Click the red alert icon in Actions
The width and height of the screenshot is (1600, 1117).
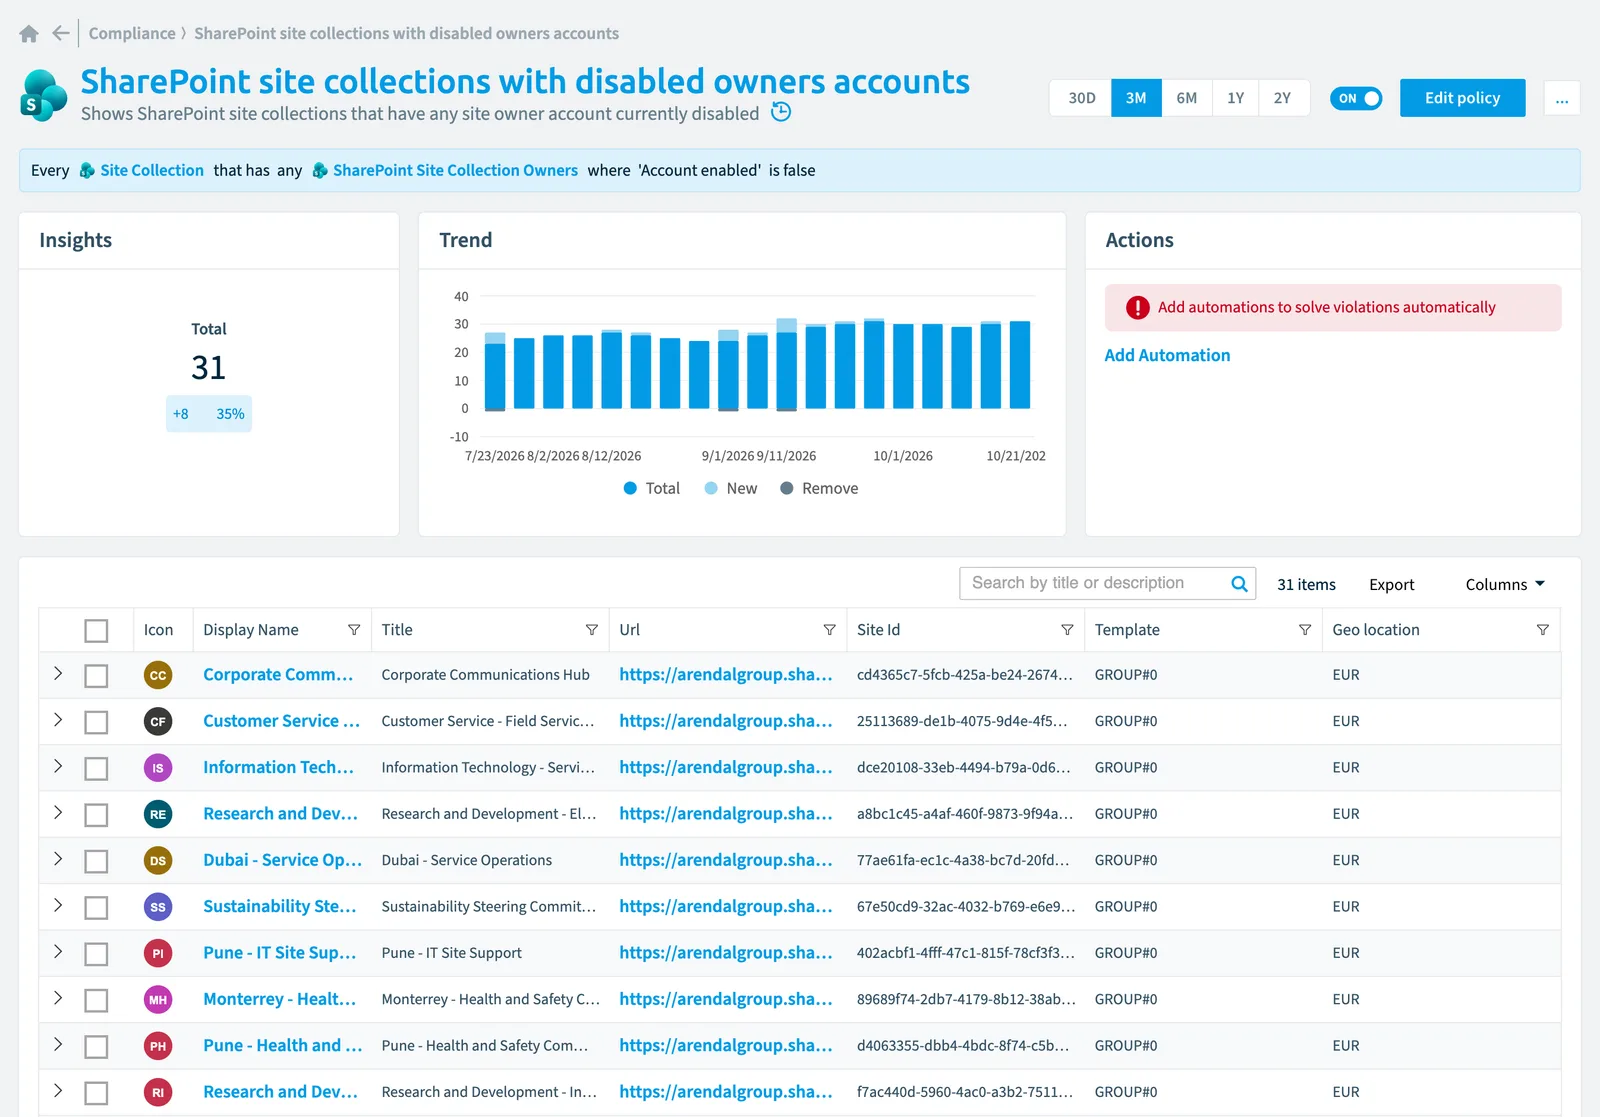[1138, 308]
